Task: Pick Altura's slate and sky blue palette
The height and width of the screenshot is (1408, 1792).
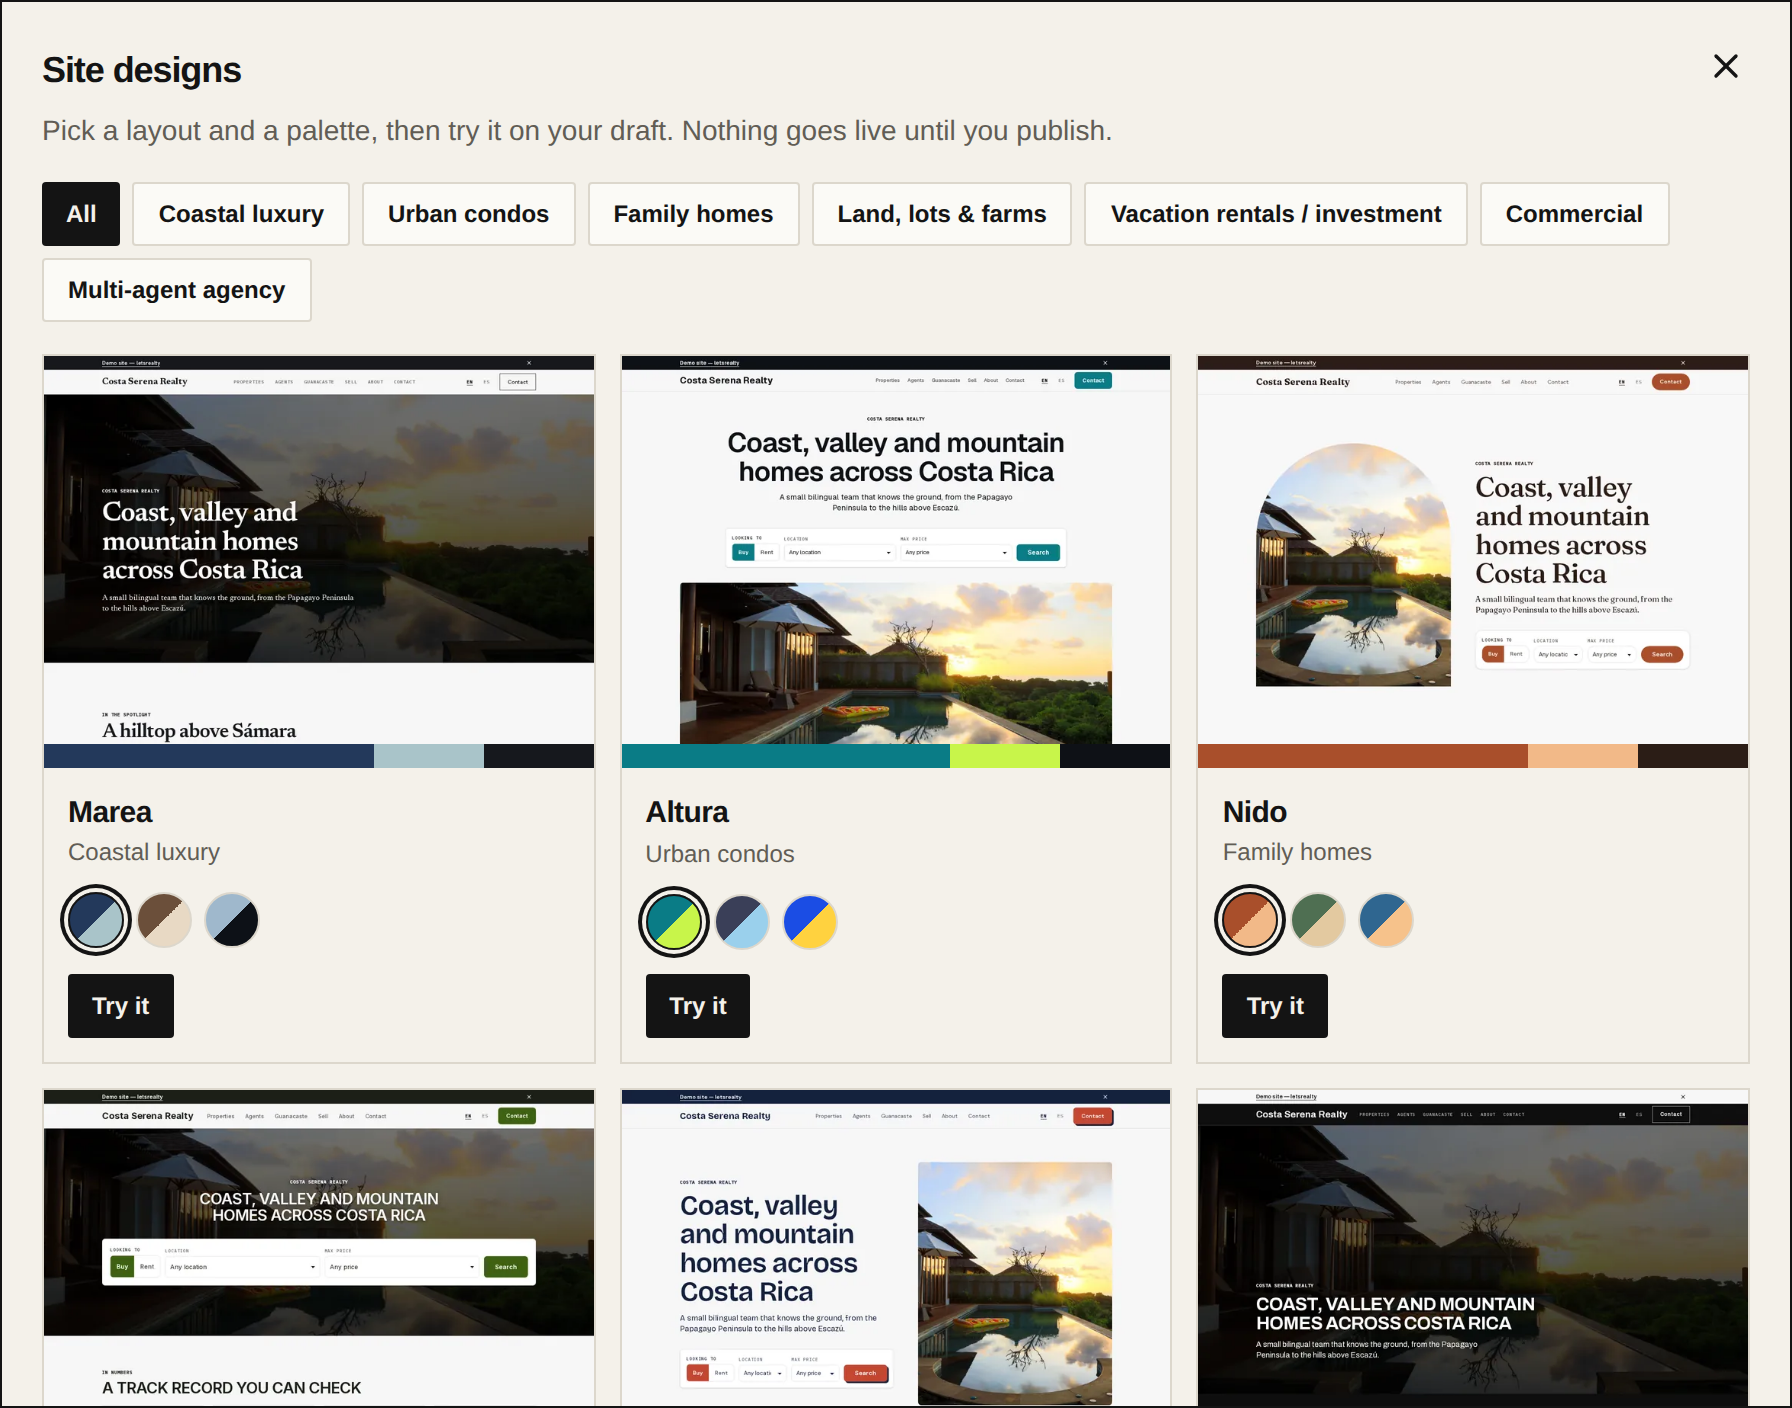Action: (742, 922)
